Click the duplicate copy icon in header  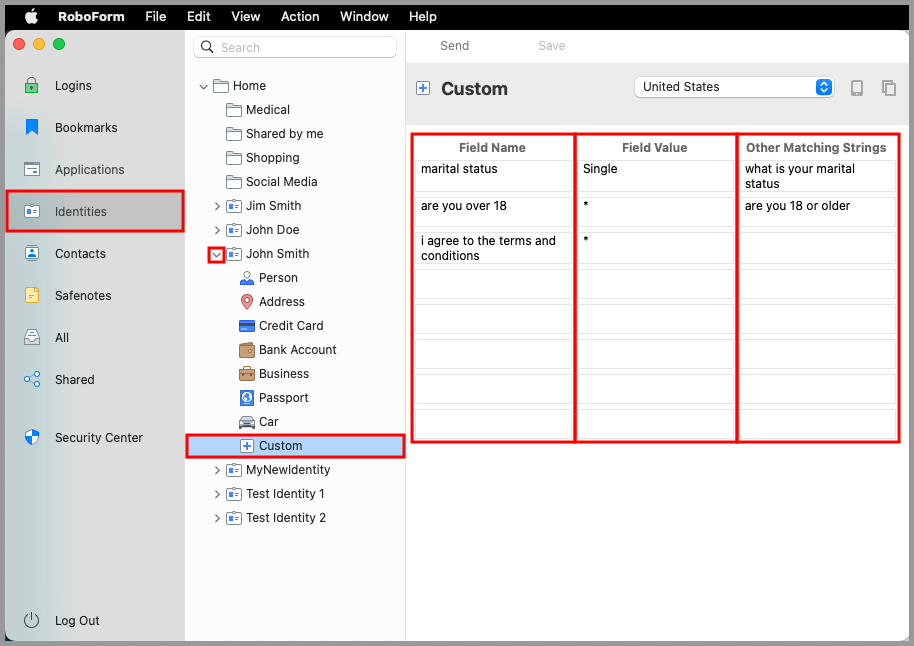[888, 87]
